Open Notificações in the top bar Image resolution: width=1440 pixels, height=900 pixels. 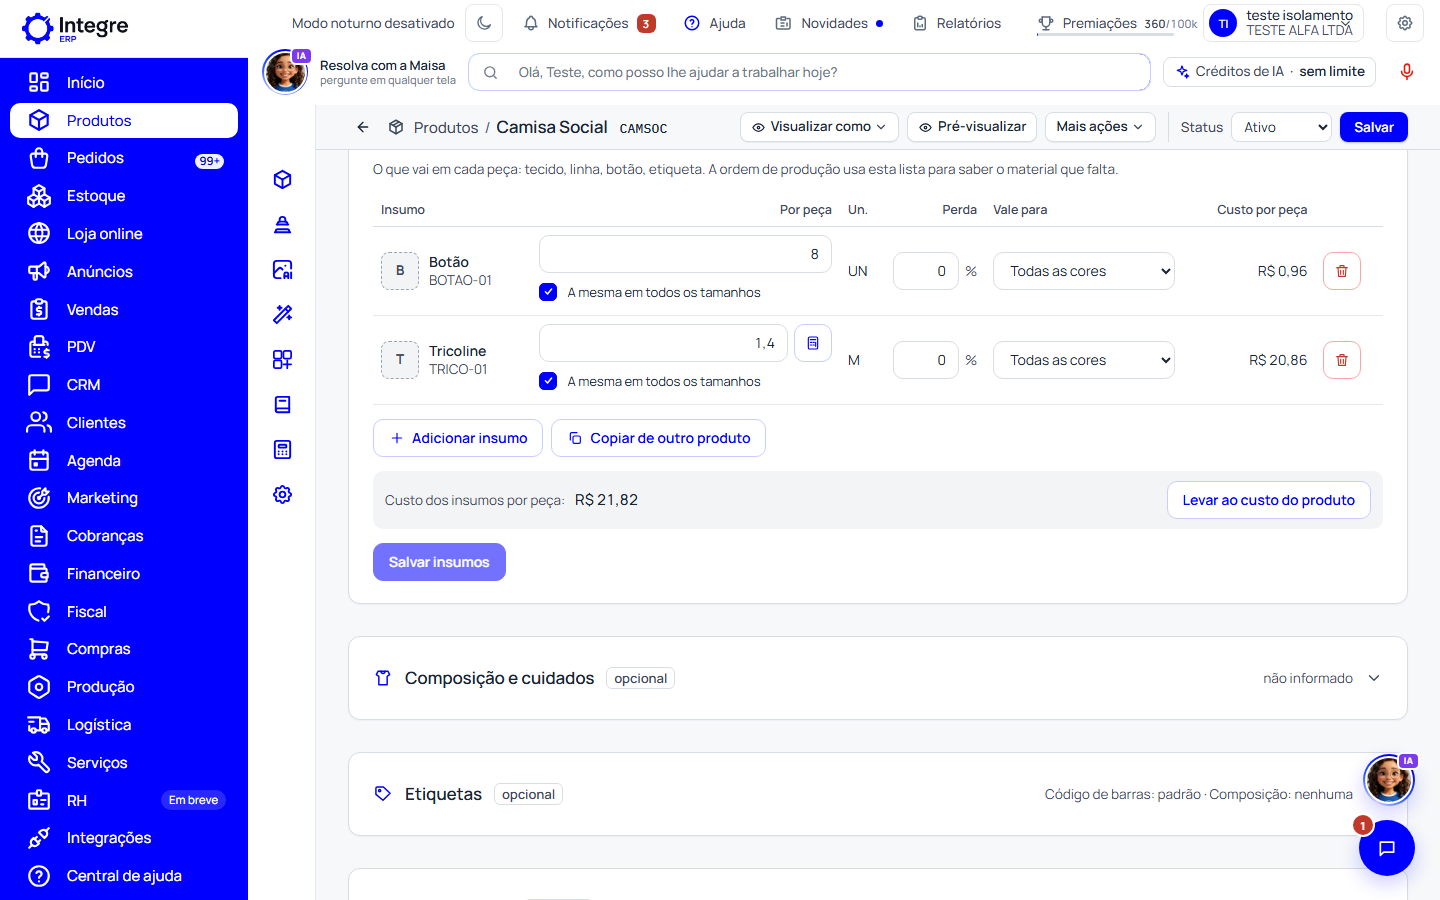pyautogui.click(x=589, y=23)
